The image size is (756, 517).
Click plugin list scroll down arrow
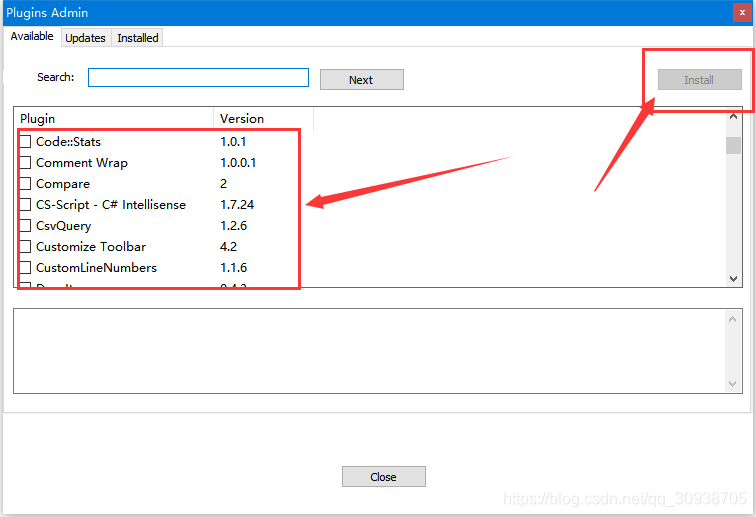[733, 278]
